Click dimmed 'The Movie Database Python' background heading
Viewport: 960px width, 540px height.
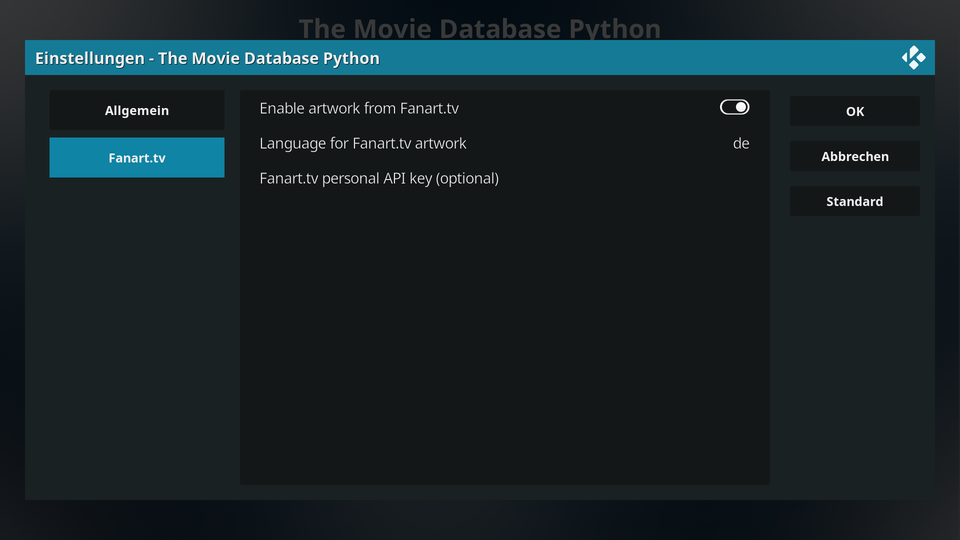479,28
